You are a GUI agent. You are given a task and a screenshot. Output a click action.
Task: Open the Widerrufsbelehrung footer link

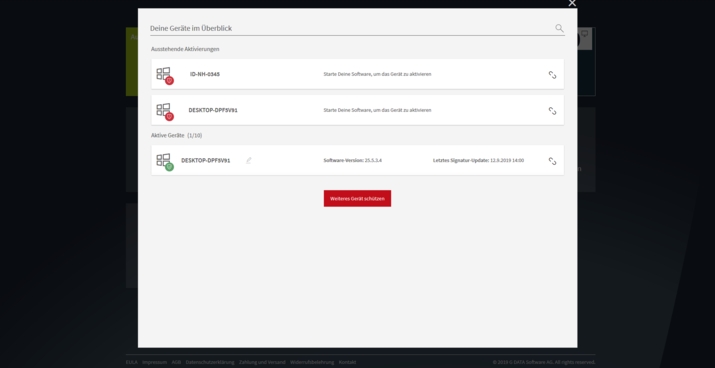pos(312,362)
